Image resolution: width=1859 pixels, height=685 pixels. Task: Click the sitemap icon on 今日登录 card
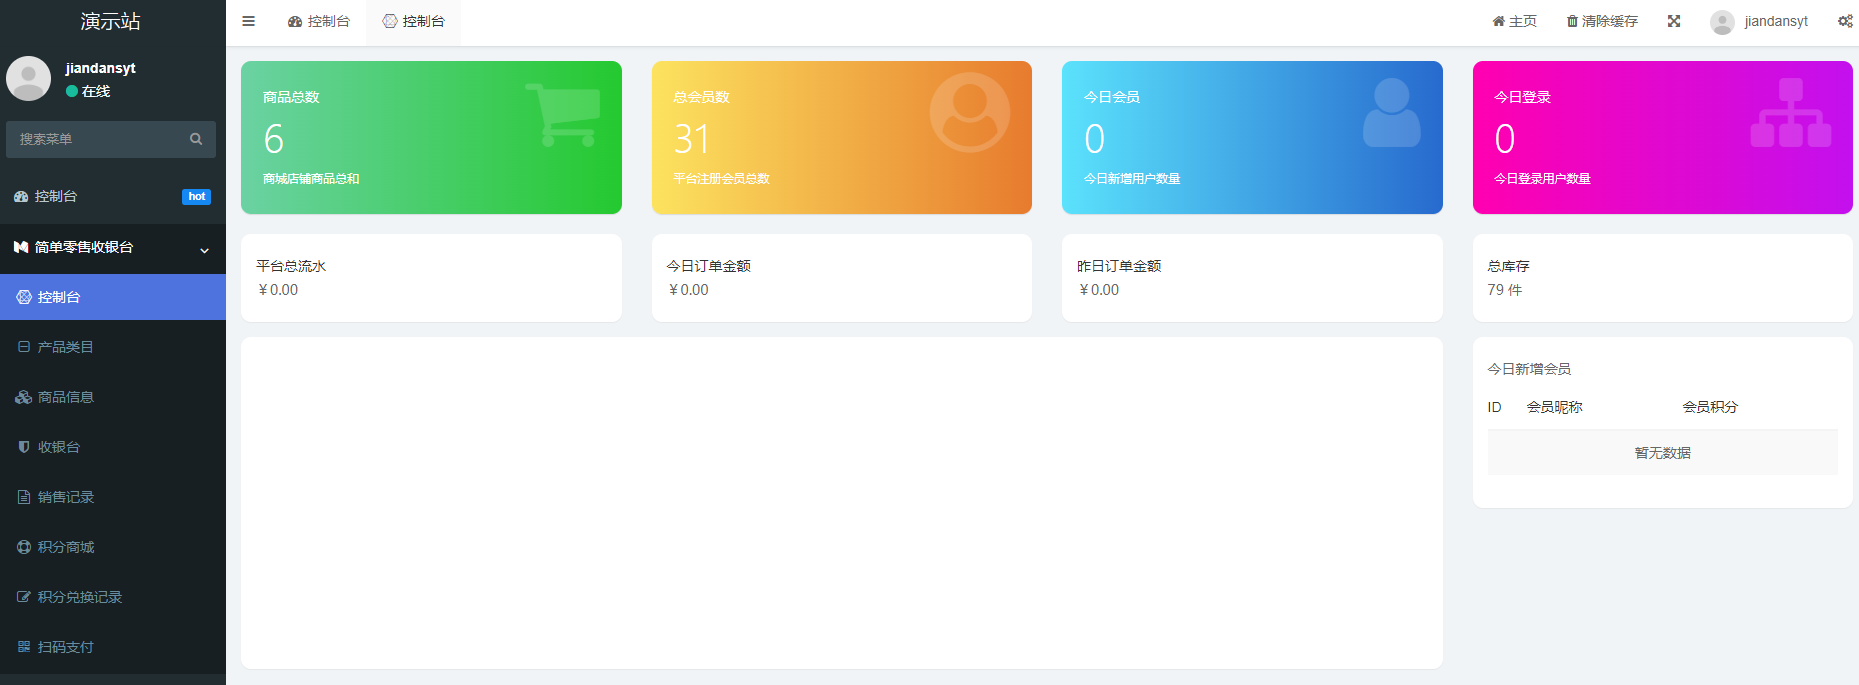tap(1791, 113)
